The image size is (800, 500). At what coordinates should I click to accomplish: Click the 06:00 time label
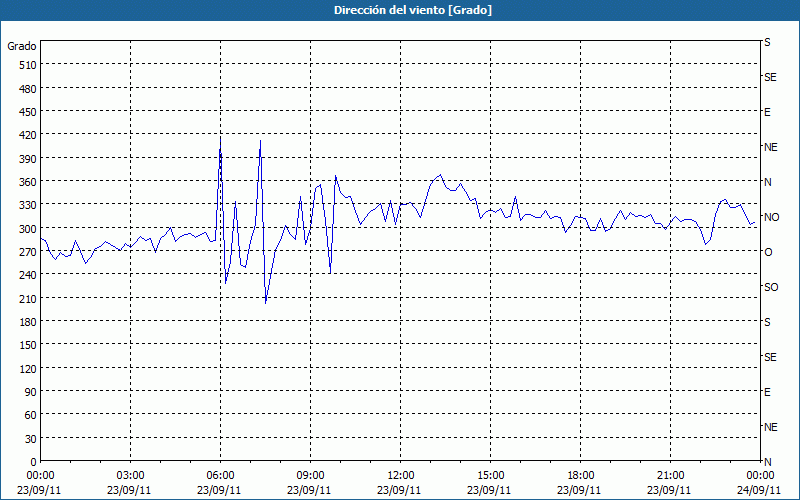coord(220,476)
